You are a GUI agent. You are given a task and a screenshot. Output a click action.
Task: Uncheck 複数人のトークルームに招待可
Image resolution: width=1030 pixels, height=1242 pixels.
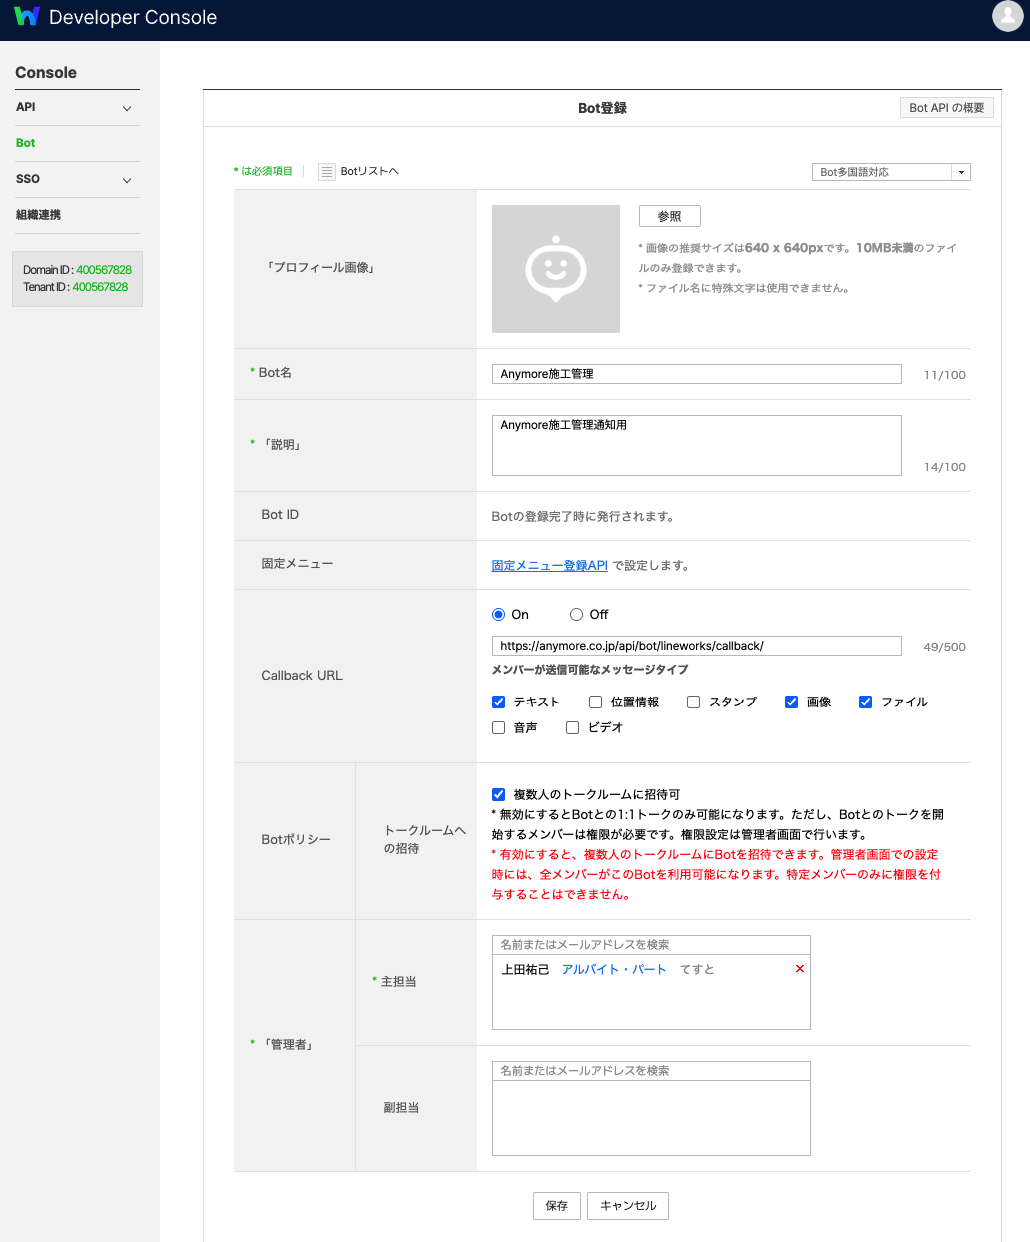tap(498, 794)
